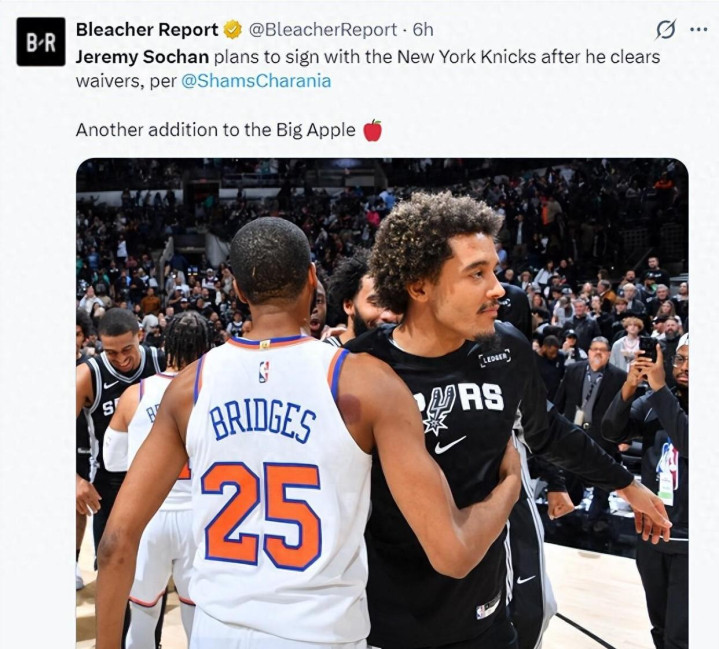This screenshot has width=719, height=649.
Task: Open the B/R profile avatar
Action: (41, 42)
